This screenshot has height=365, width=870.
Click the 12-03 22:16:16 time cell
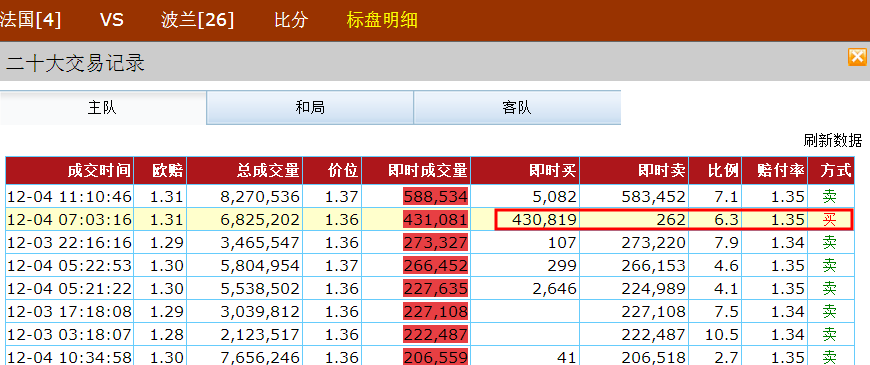click(70, 242)
